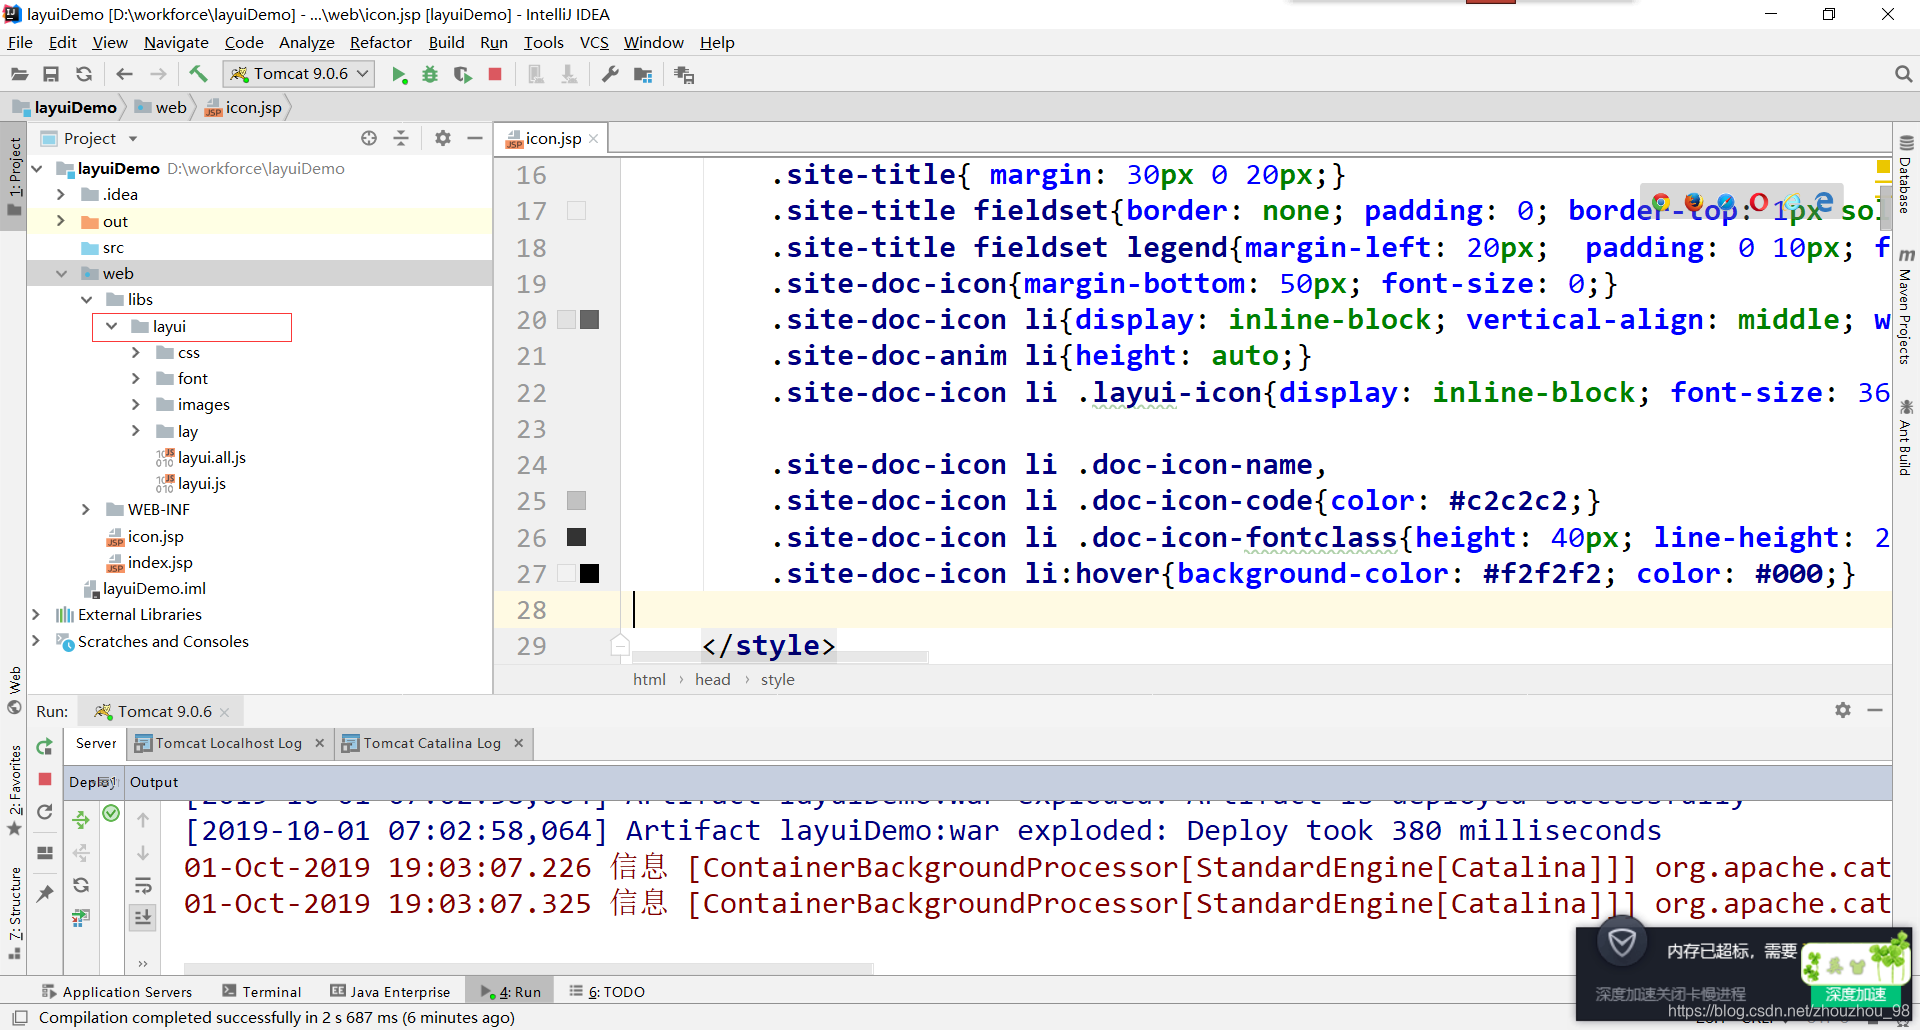Open Run panel gear settings
1920x1030 pixels.
click(x=1843, y=710)
